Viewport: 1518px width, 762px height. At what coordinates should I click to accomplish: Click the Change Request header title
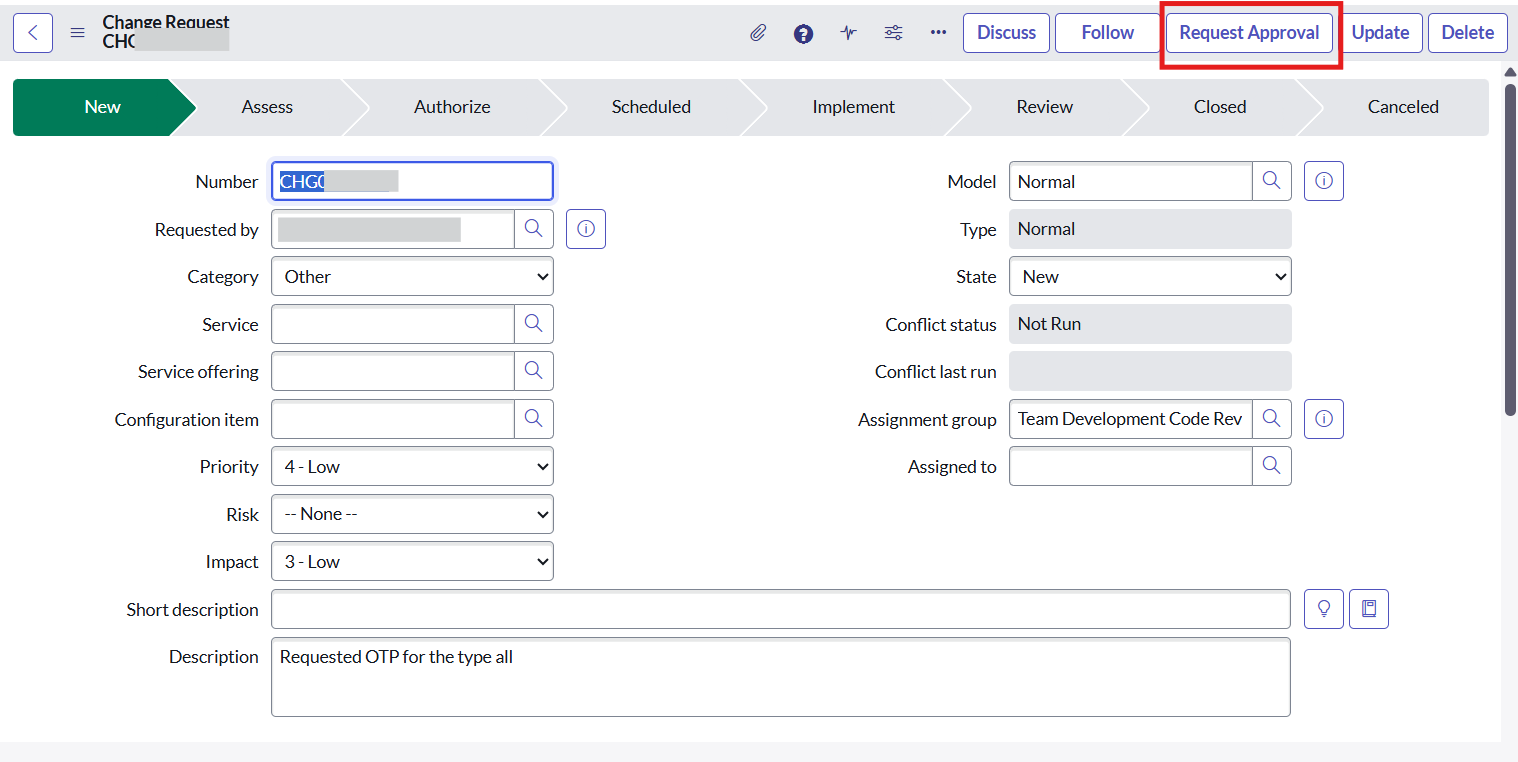click(x=166, y=22)
